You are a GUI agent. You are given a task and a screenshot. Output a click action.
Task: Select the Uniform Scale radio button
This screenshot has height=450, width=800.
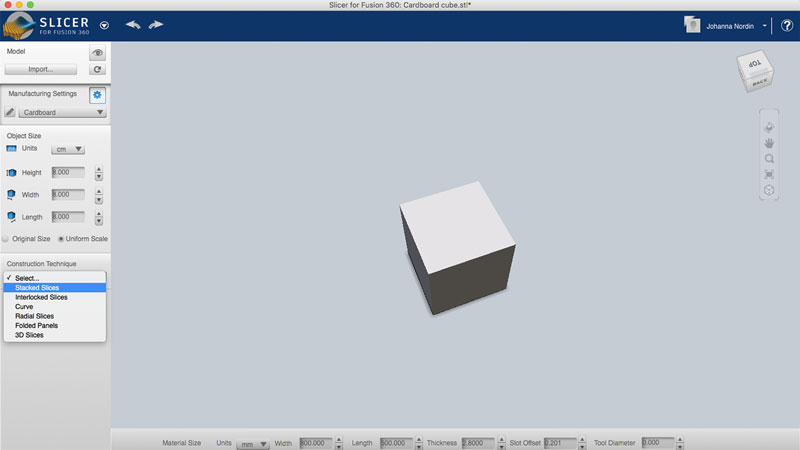click(x=61, y=239)
